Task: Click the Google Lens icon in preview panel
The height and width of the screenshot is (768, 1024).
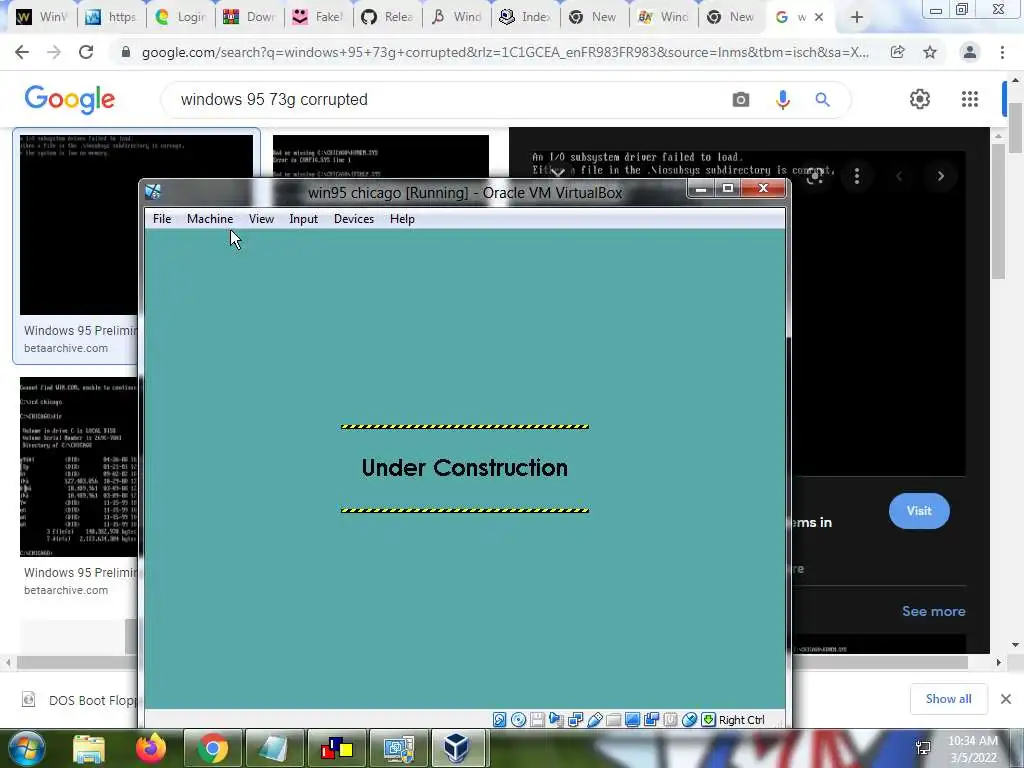Action: pos(814,176)
